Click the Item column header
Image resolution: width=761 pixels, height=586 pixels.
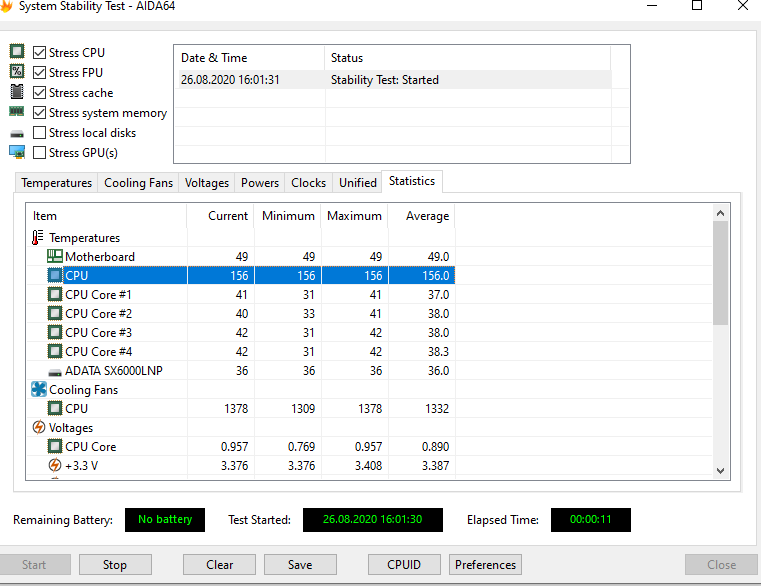[106, 216]
